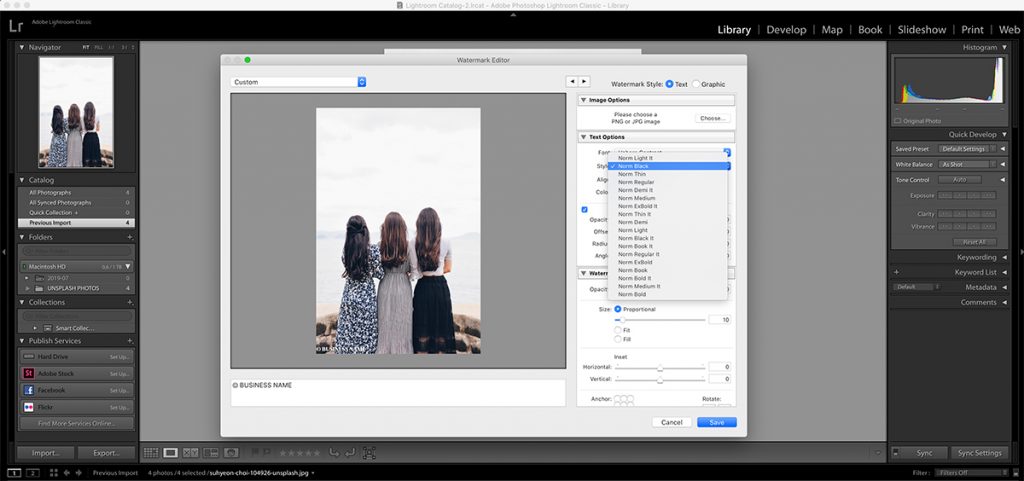Choose the Norm Bold font style
The image size is (1024, 481).
667,294
